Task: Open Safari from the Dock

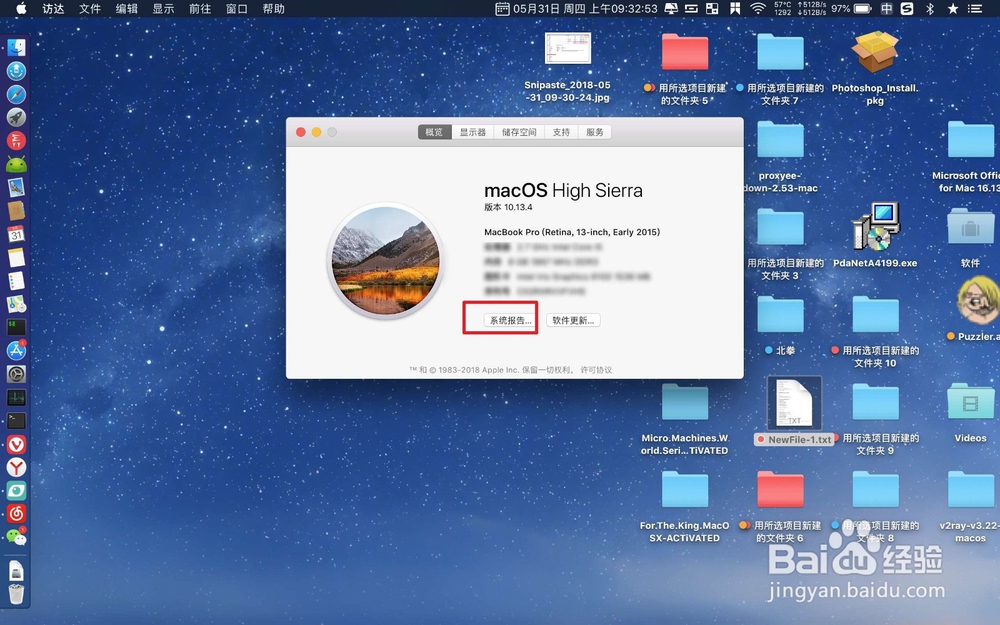Action: click(x=16, y=94)
